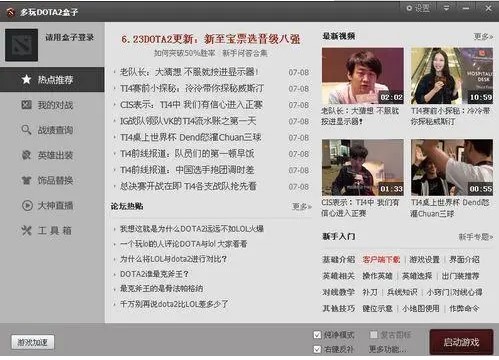Click the 启动游戏 launch button
This screenshot has height=360, width=499.
point(461,342)
